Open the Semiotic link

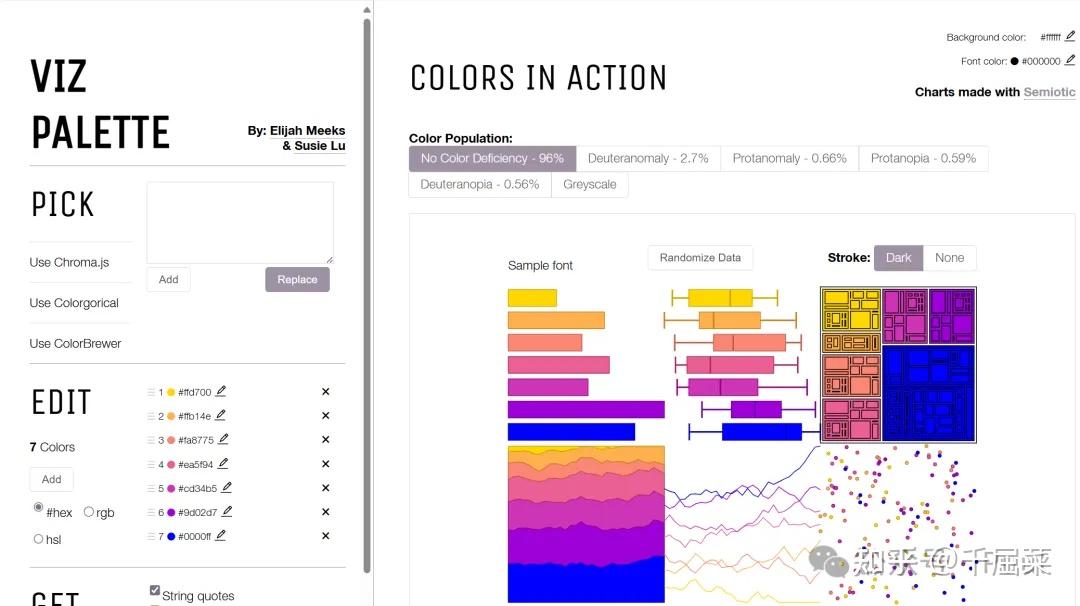[x=1049, y=92]
